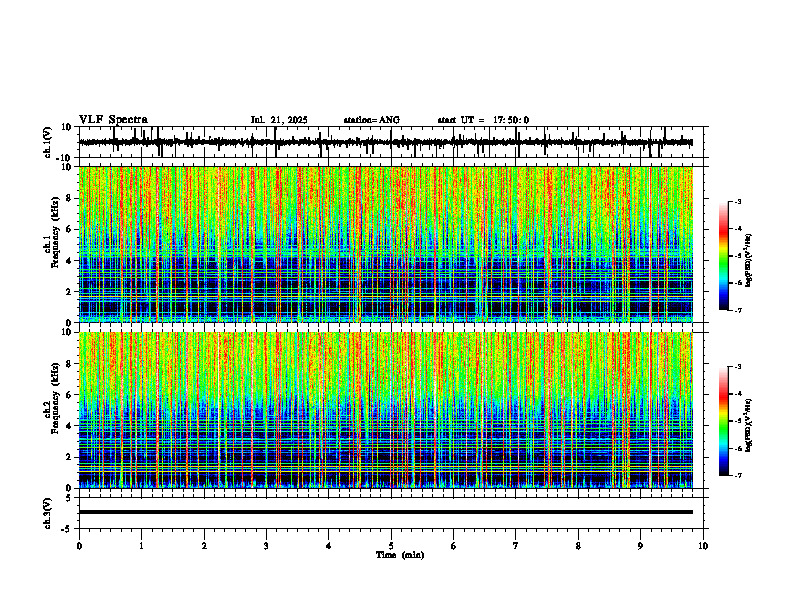Click the time axis tick label "1"
The image size is (792, 612).
141,546
